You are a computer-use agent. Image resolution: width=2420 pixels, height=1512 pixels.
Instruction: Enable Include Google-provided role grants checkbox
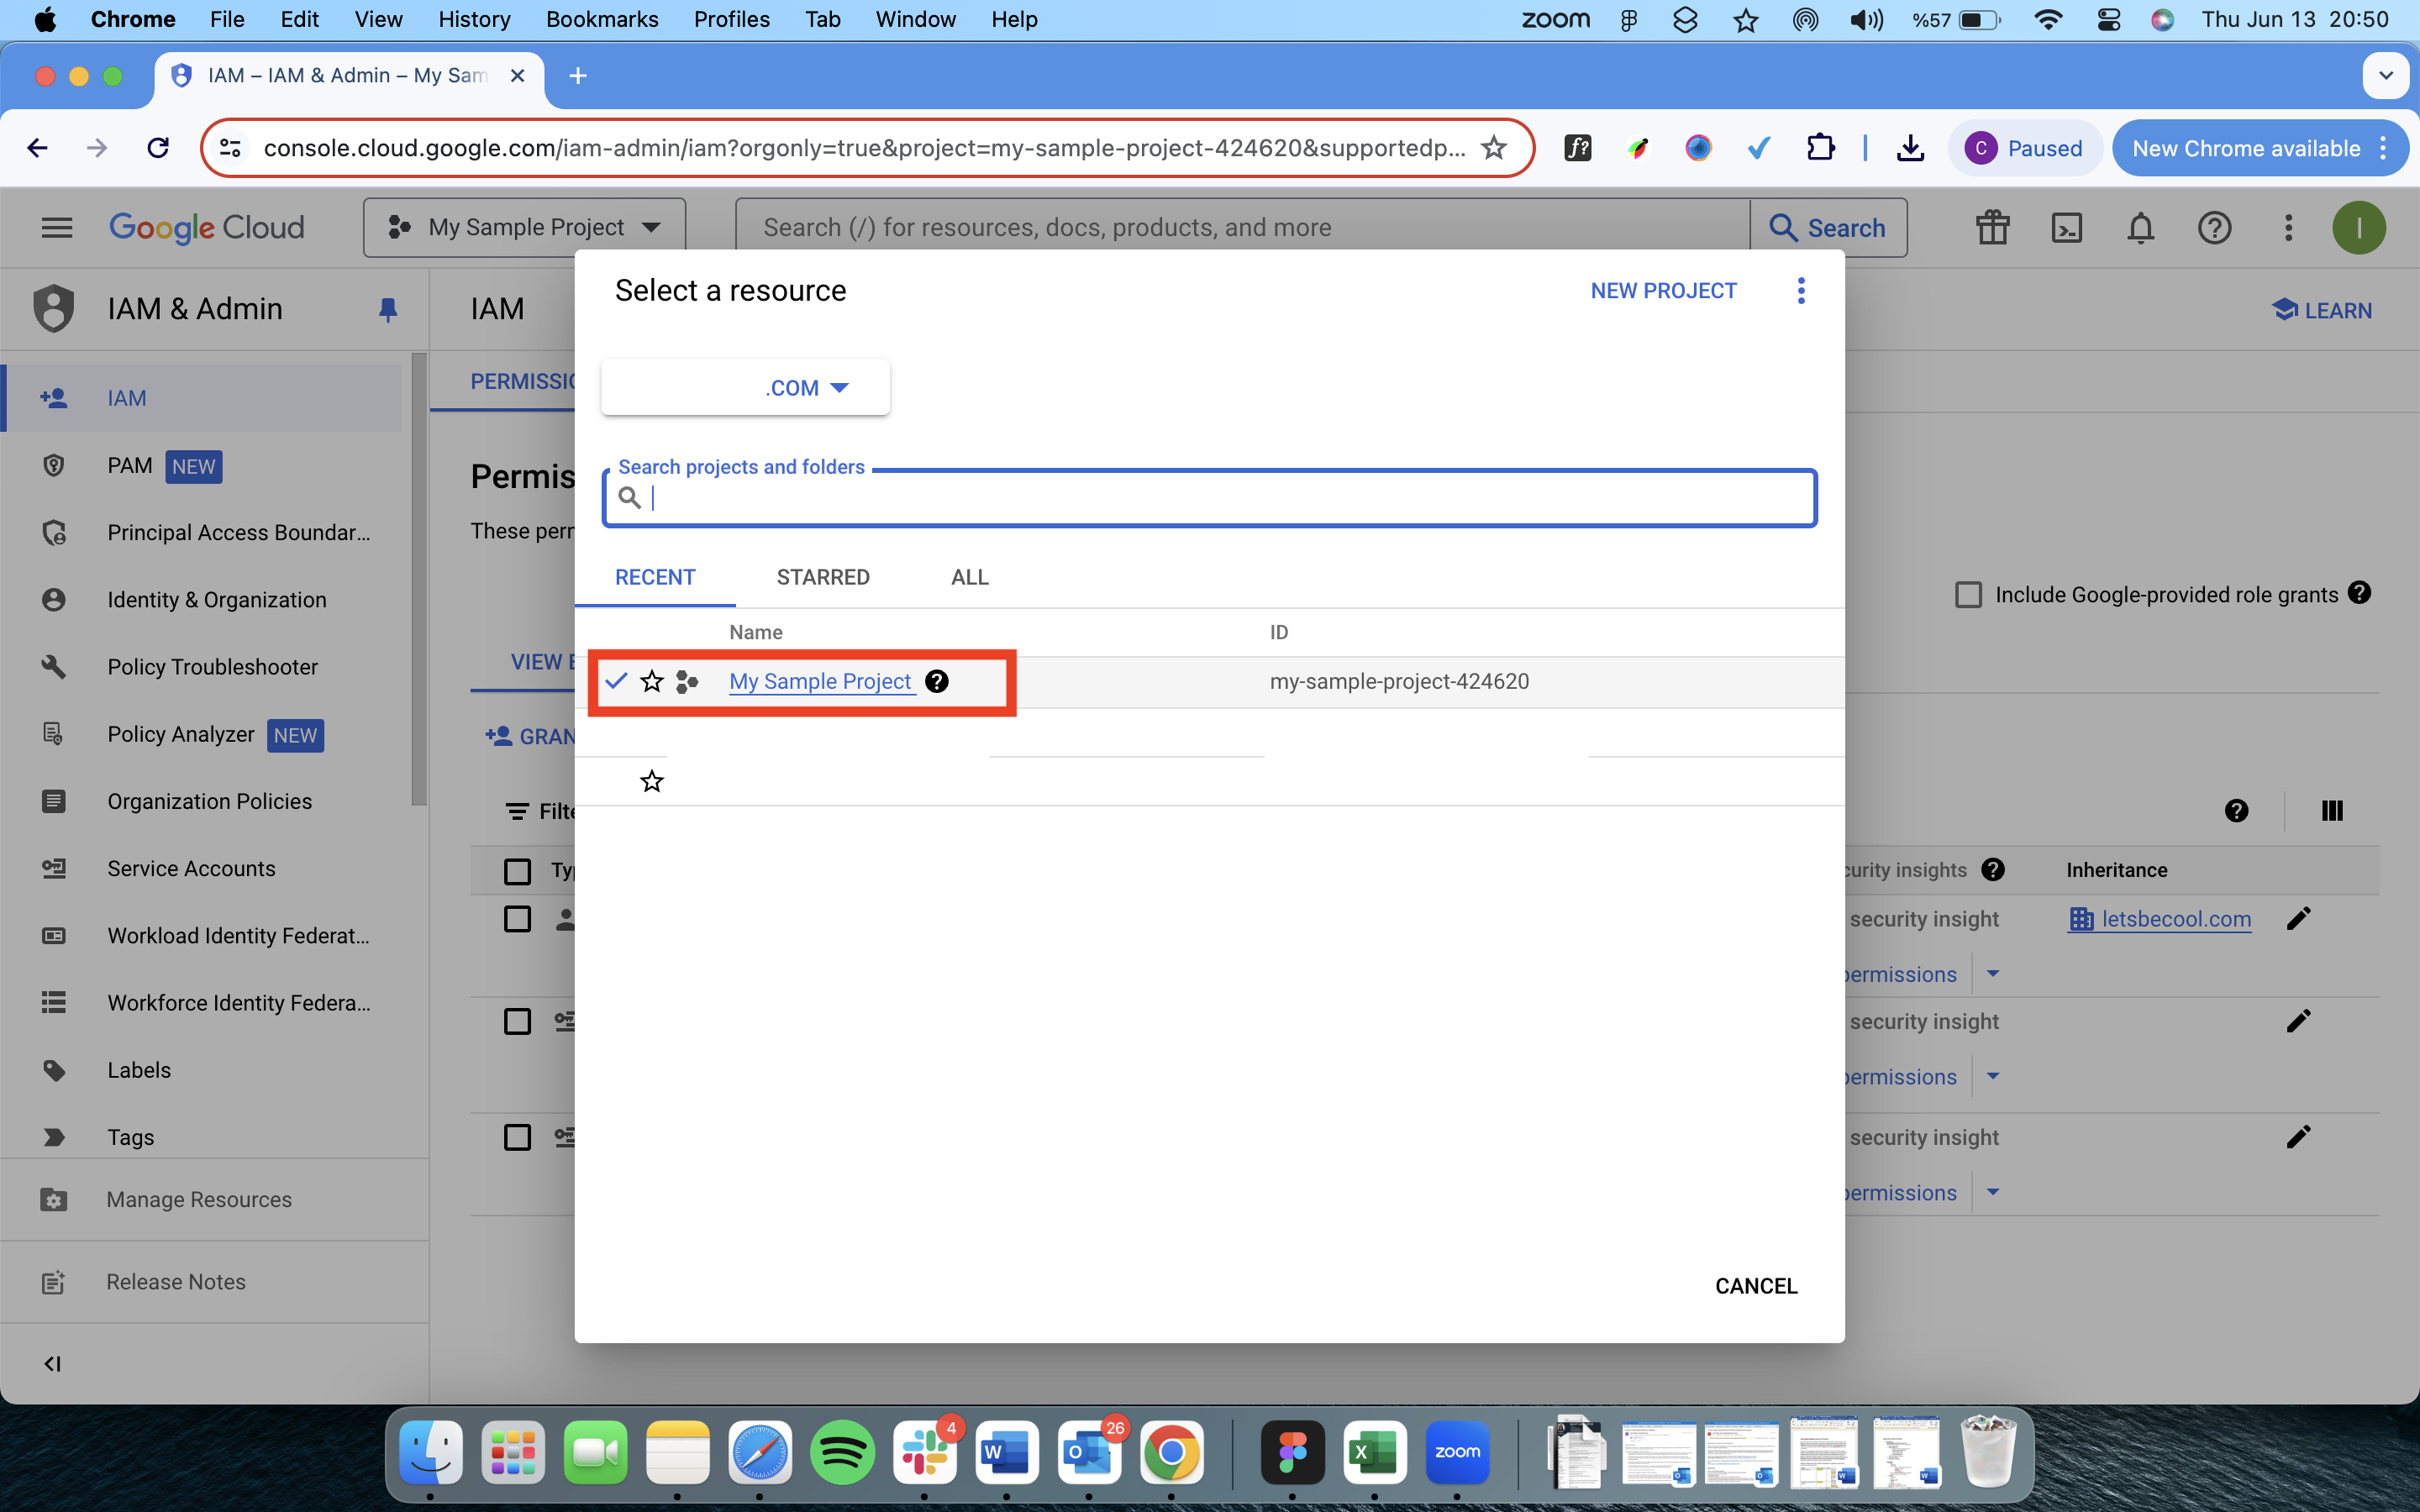1968,595
